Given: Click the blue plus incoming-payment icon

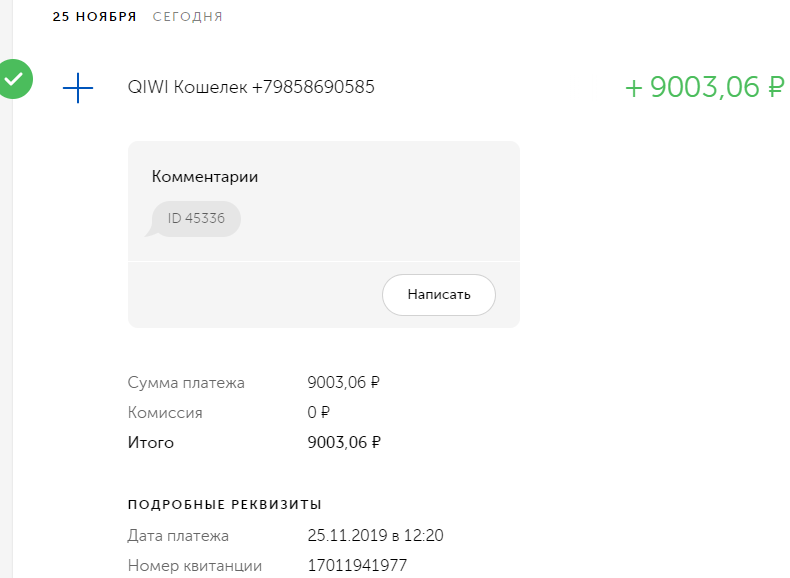Looking at the screenshot, I should click(x=78, y=88).
